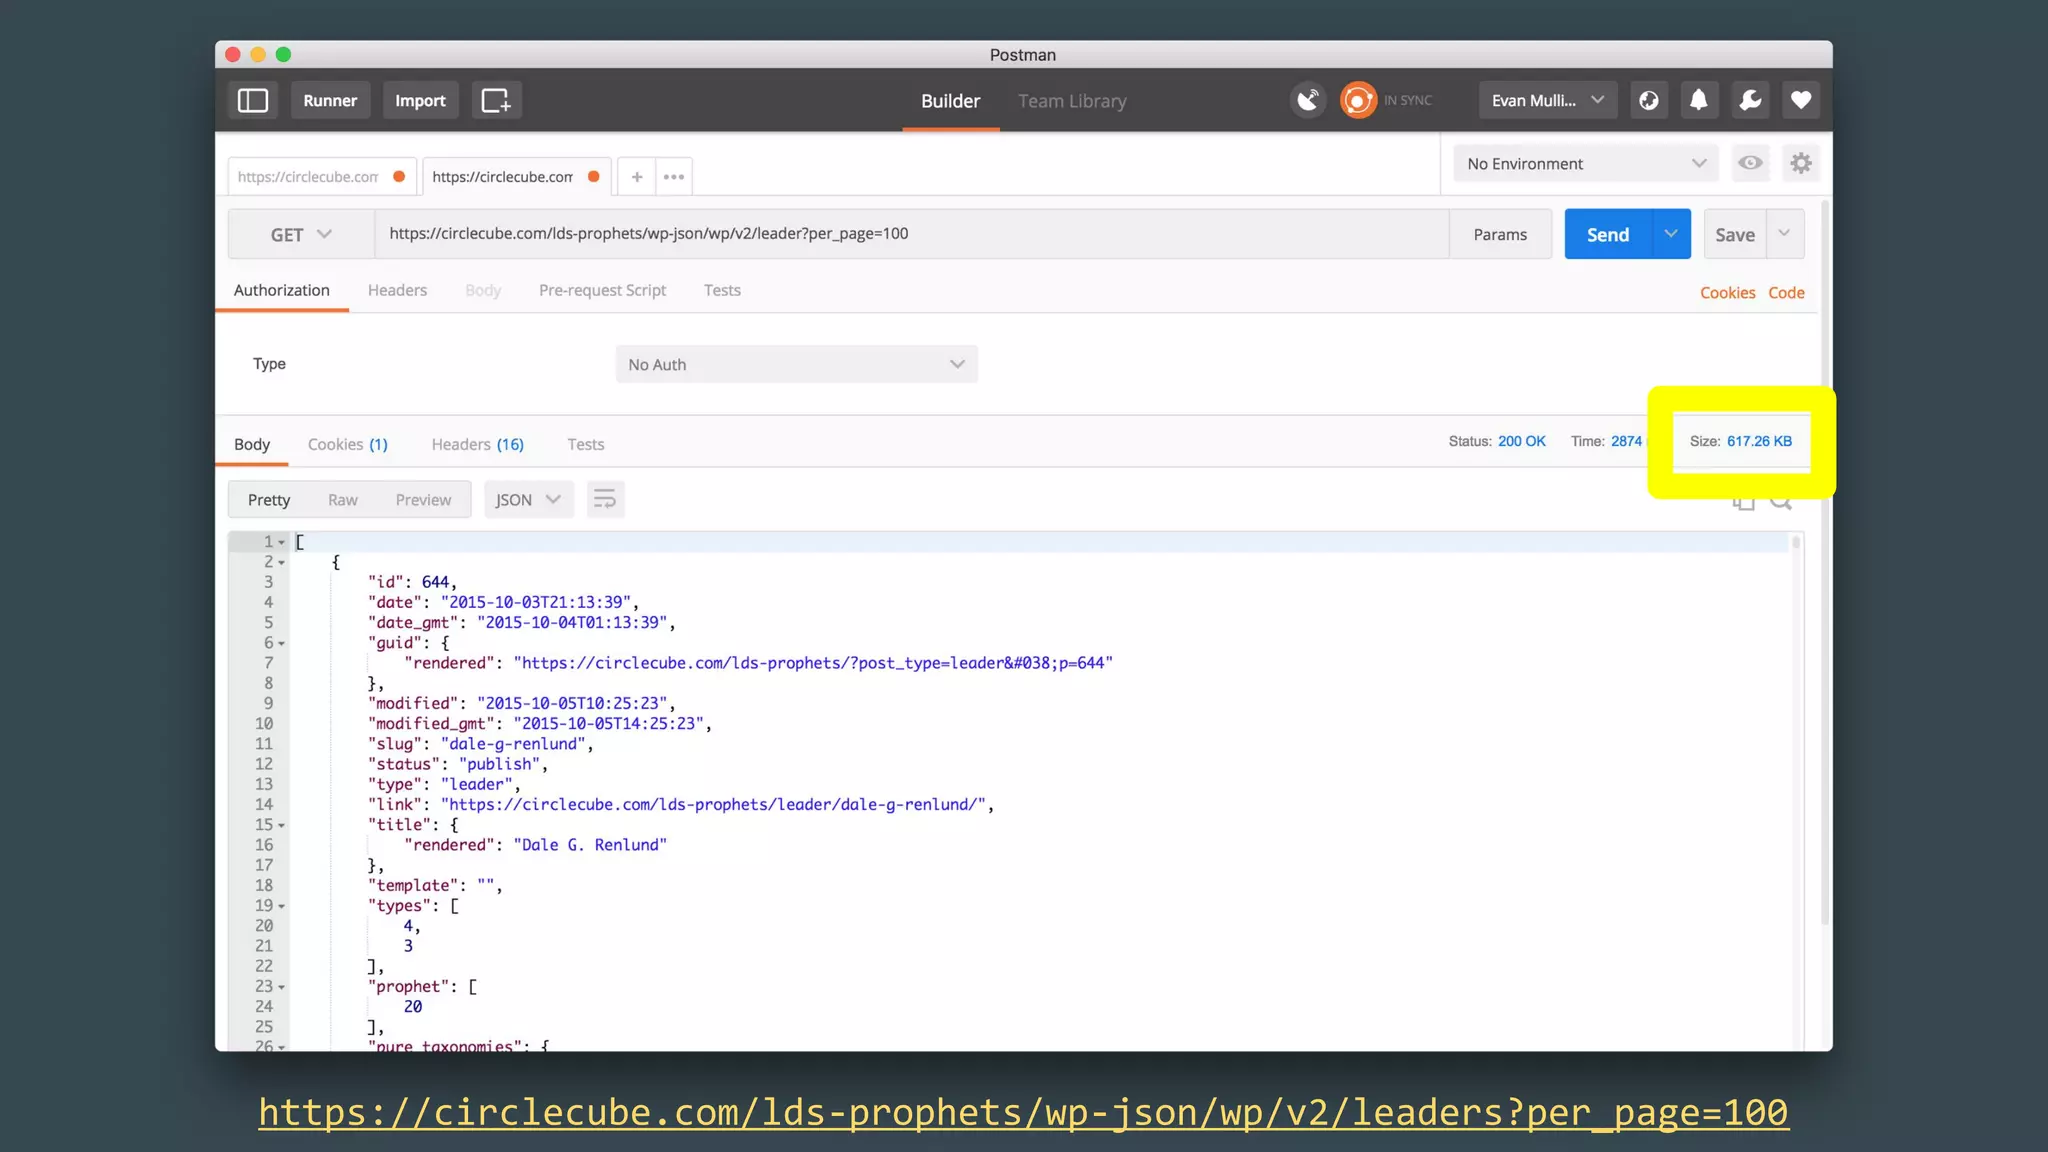This screenshot has height=1152, width=2048.
Task: Open the Code link
Action: [x=1786, y=292]
